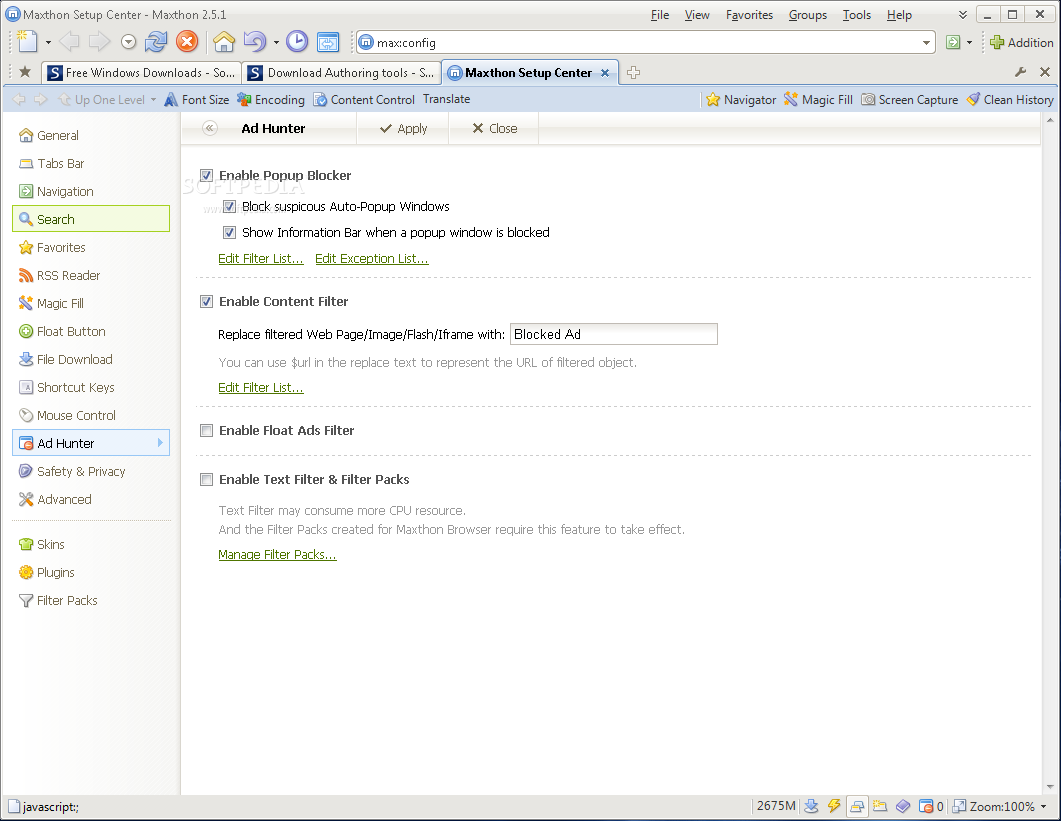Click the green Go button icon

(x=953, y=43)
